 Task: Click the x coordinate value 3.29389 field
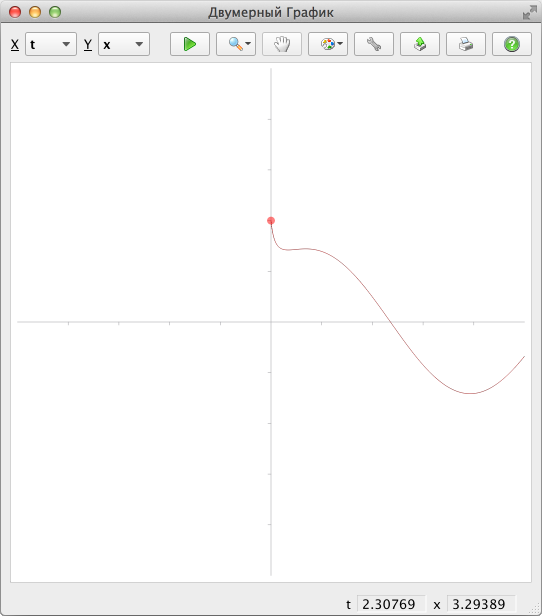(481, 604)
